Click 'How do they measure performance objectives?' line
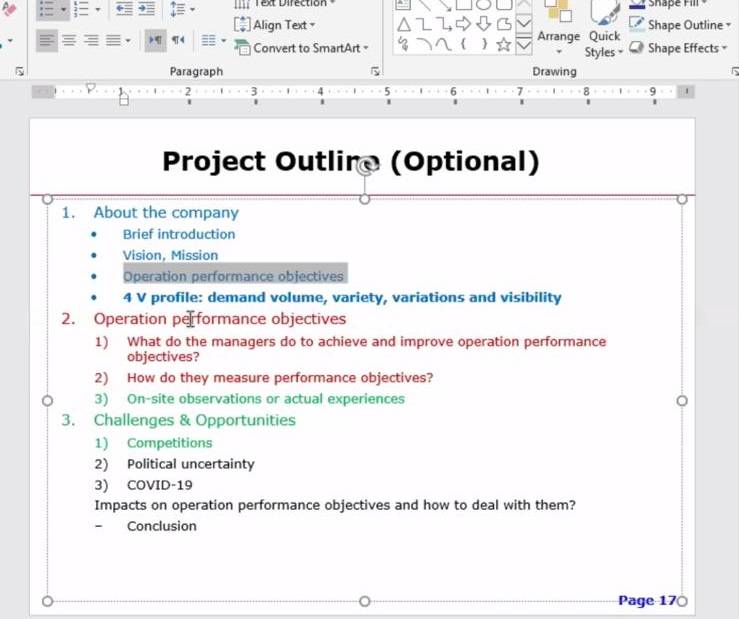739x619 pixels. coord(280,378)
